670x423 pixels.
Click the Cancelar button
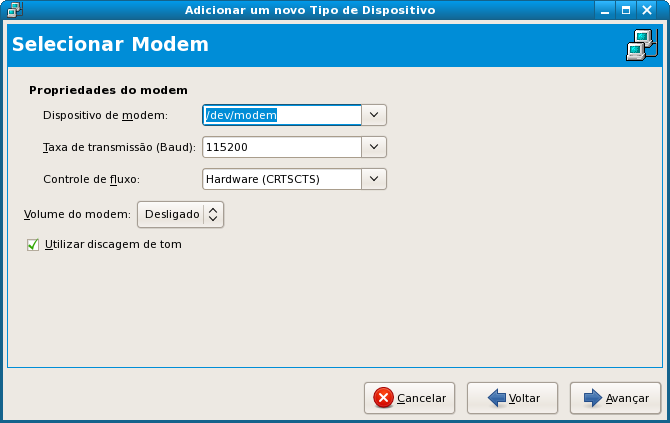409,398
